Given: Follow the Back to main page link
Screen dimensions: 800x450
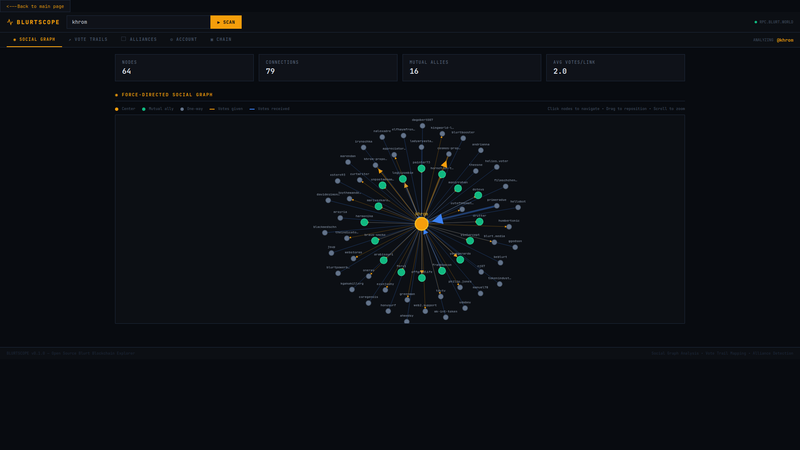Looking at the screenshot, I should click(34, 6).
